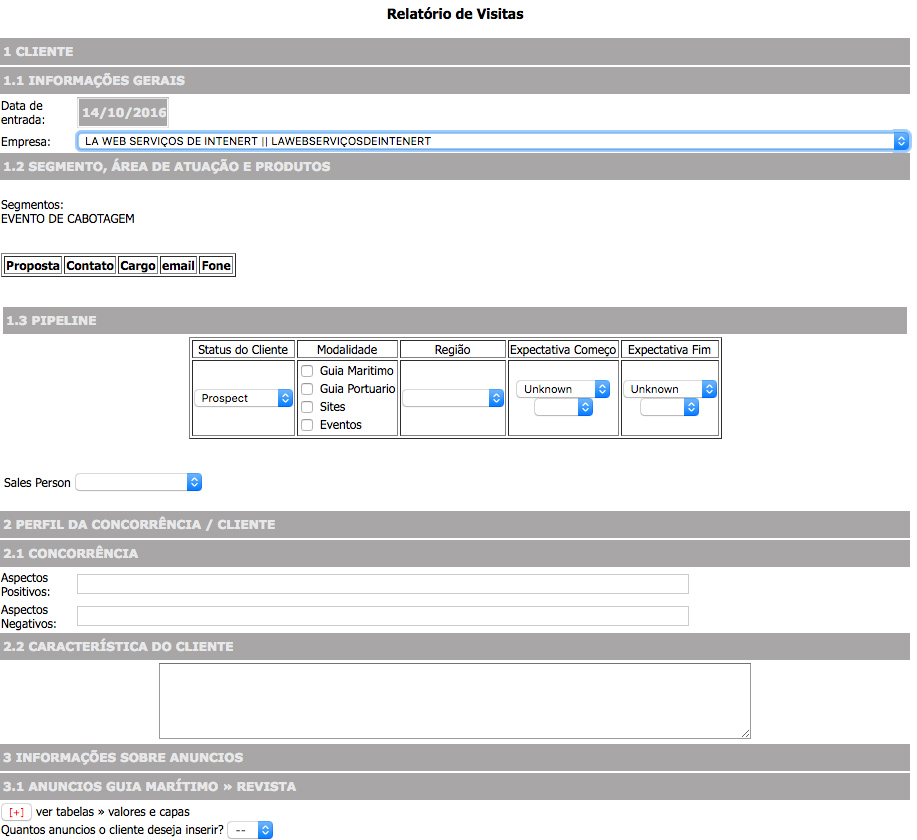Click the 2.1 CONCORRÊNCIA section header
917x840 pixels.
(x=455, y=553)
